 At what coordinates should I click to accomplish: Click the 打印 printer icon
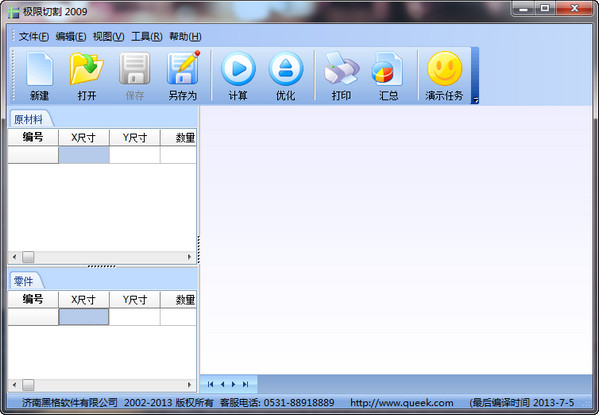pyautogui.click(x=341, y=76)
